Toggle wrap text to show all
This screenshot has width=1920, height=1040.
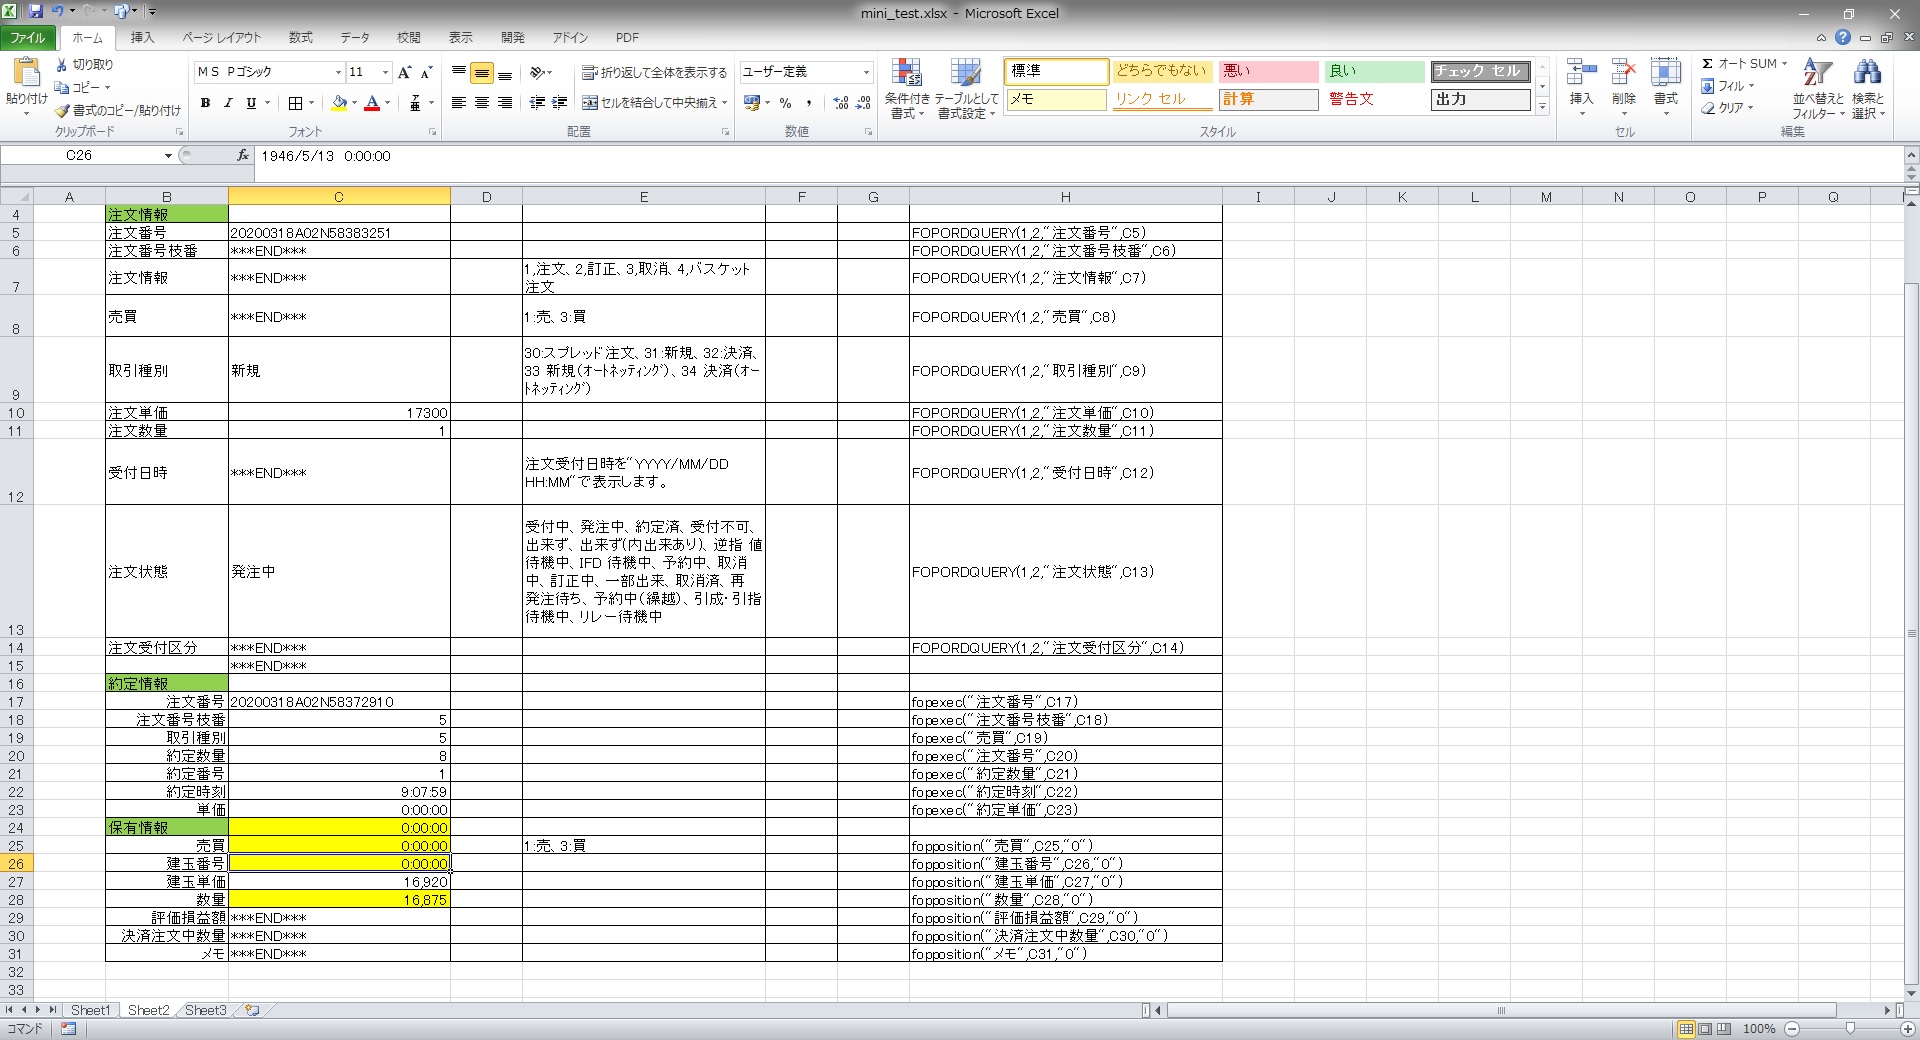[655, 73]
